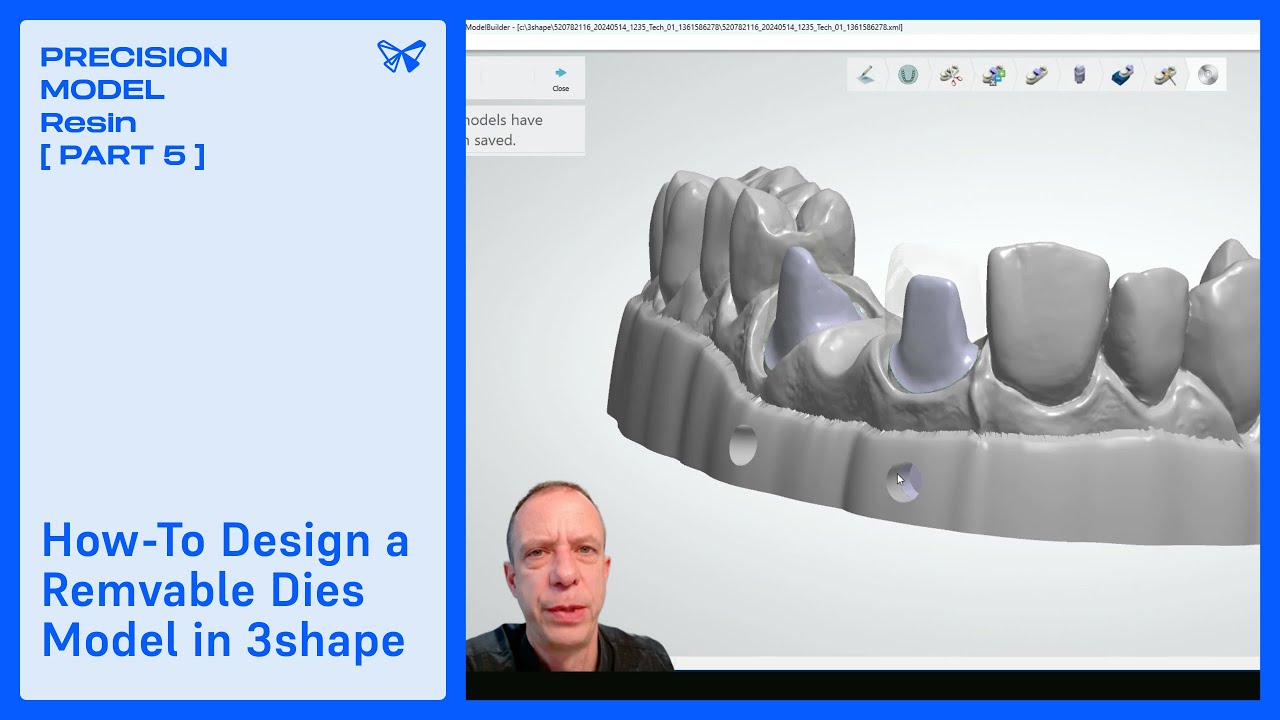Open the pen-on-plane preparation step icon

click(x=867, y=75)
